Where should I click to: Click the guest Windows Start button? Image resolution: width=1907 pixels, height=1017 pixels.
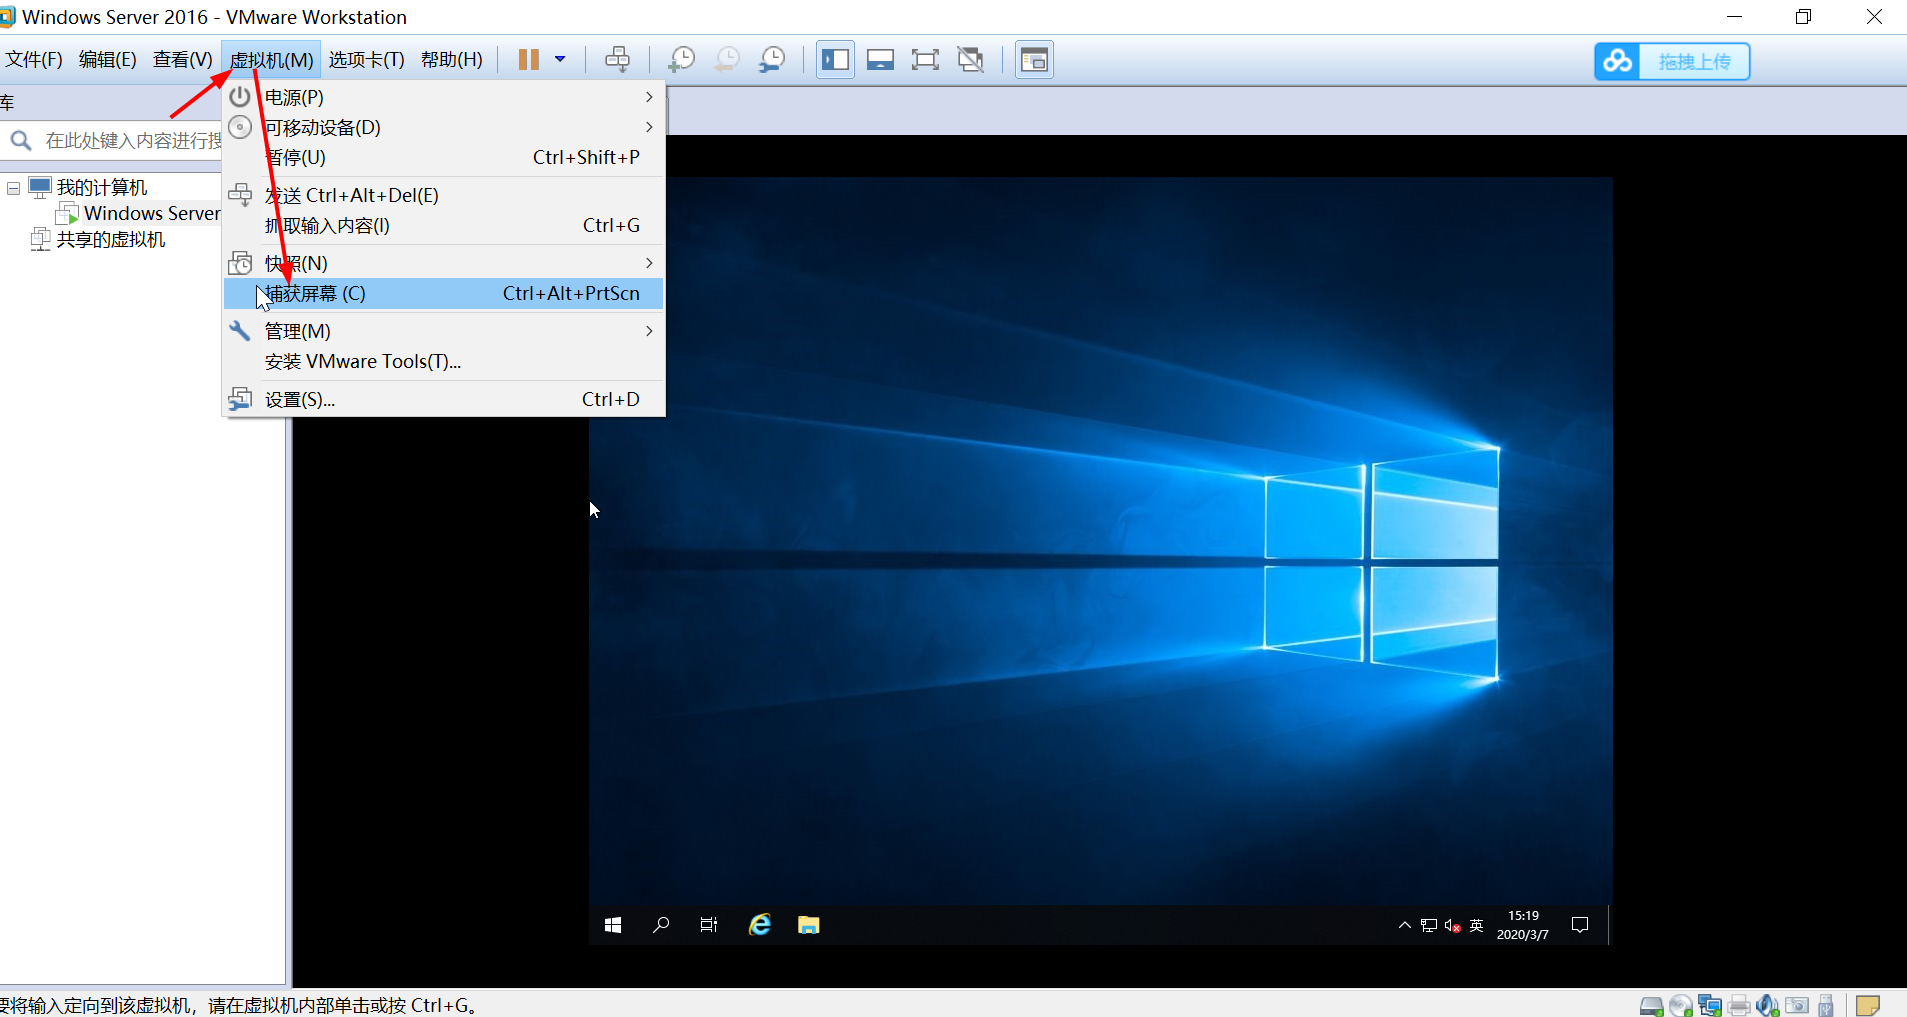[x=613, y=925]
